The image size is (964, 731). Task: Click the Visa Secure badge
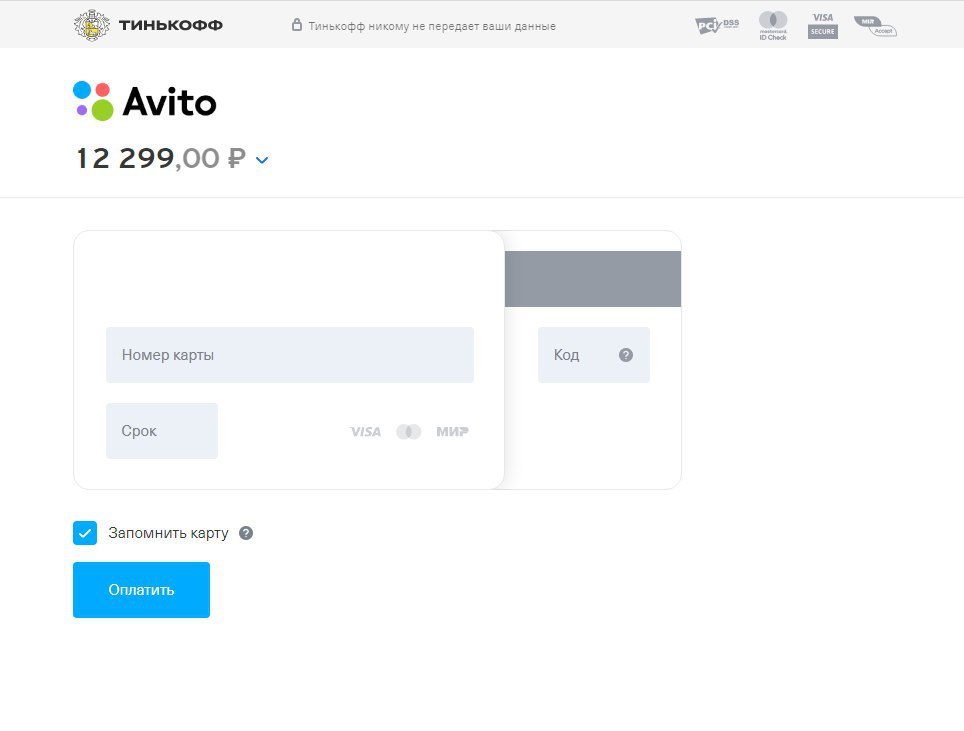823,26
